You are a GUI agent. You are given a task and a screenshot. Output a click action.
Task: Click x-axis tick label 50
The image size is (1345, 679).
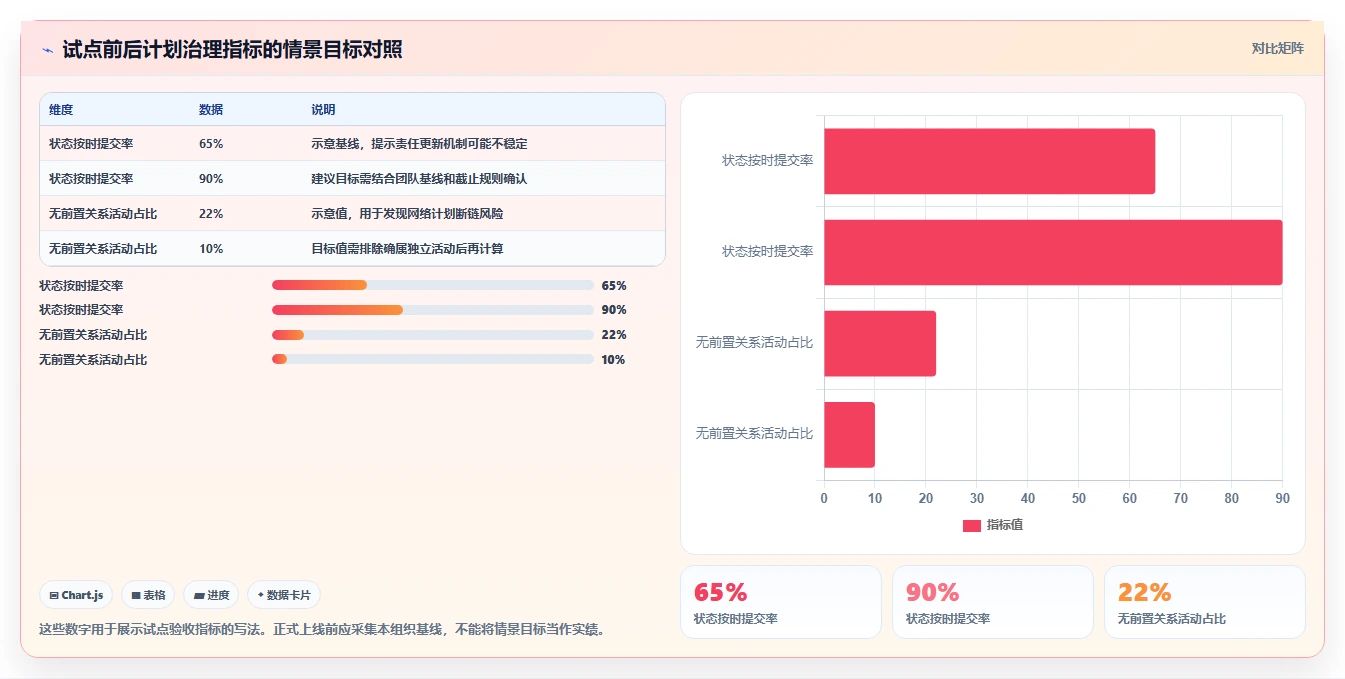click(x=1079, y=498)
